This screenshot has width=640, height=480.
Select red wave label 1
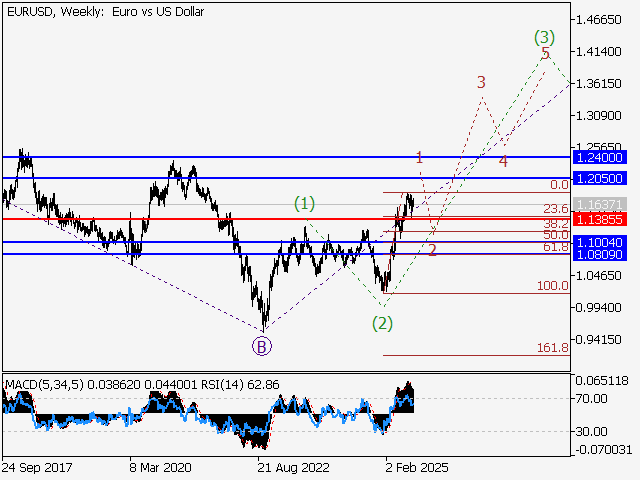419,157
